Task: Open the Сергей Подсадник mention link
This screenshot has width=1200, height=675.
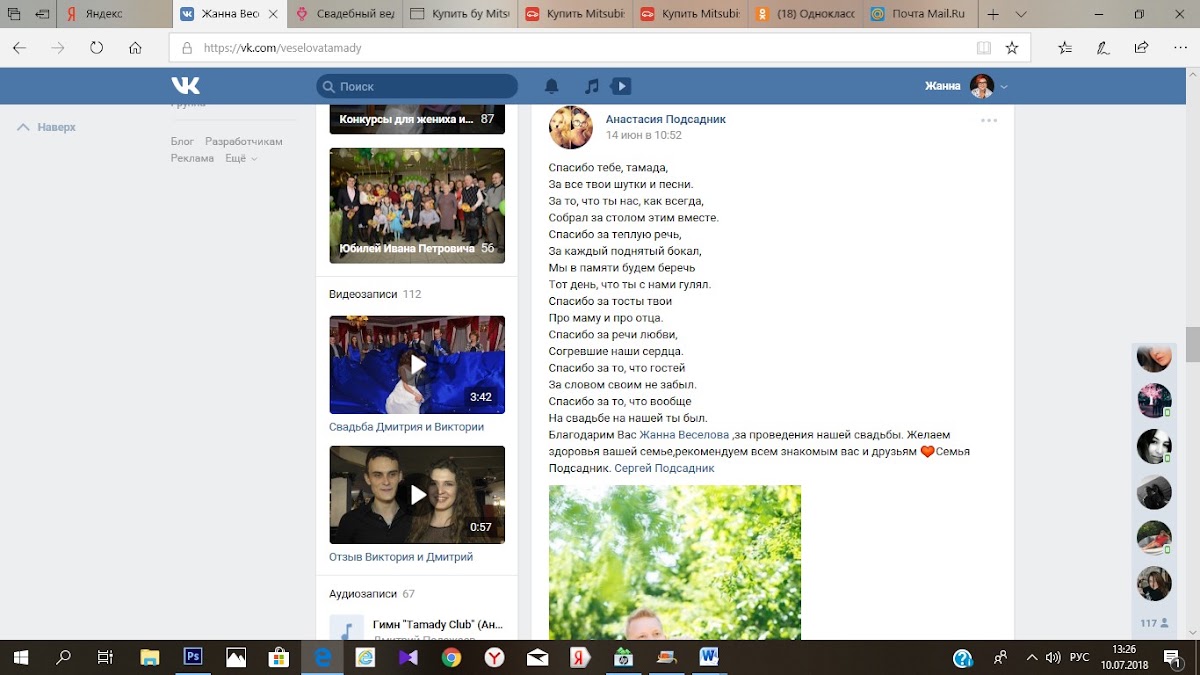Action: click(x=664, y=468)
